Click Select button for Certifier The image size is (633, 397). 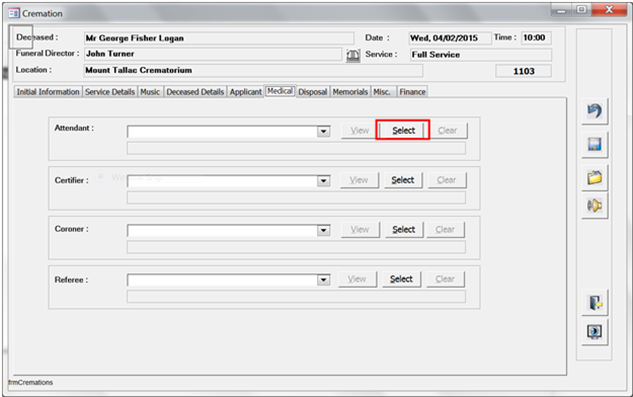(402, 180)
